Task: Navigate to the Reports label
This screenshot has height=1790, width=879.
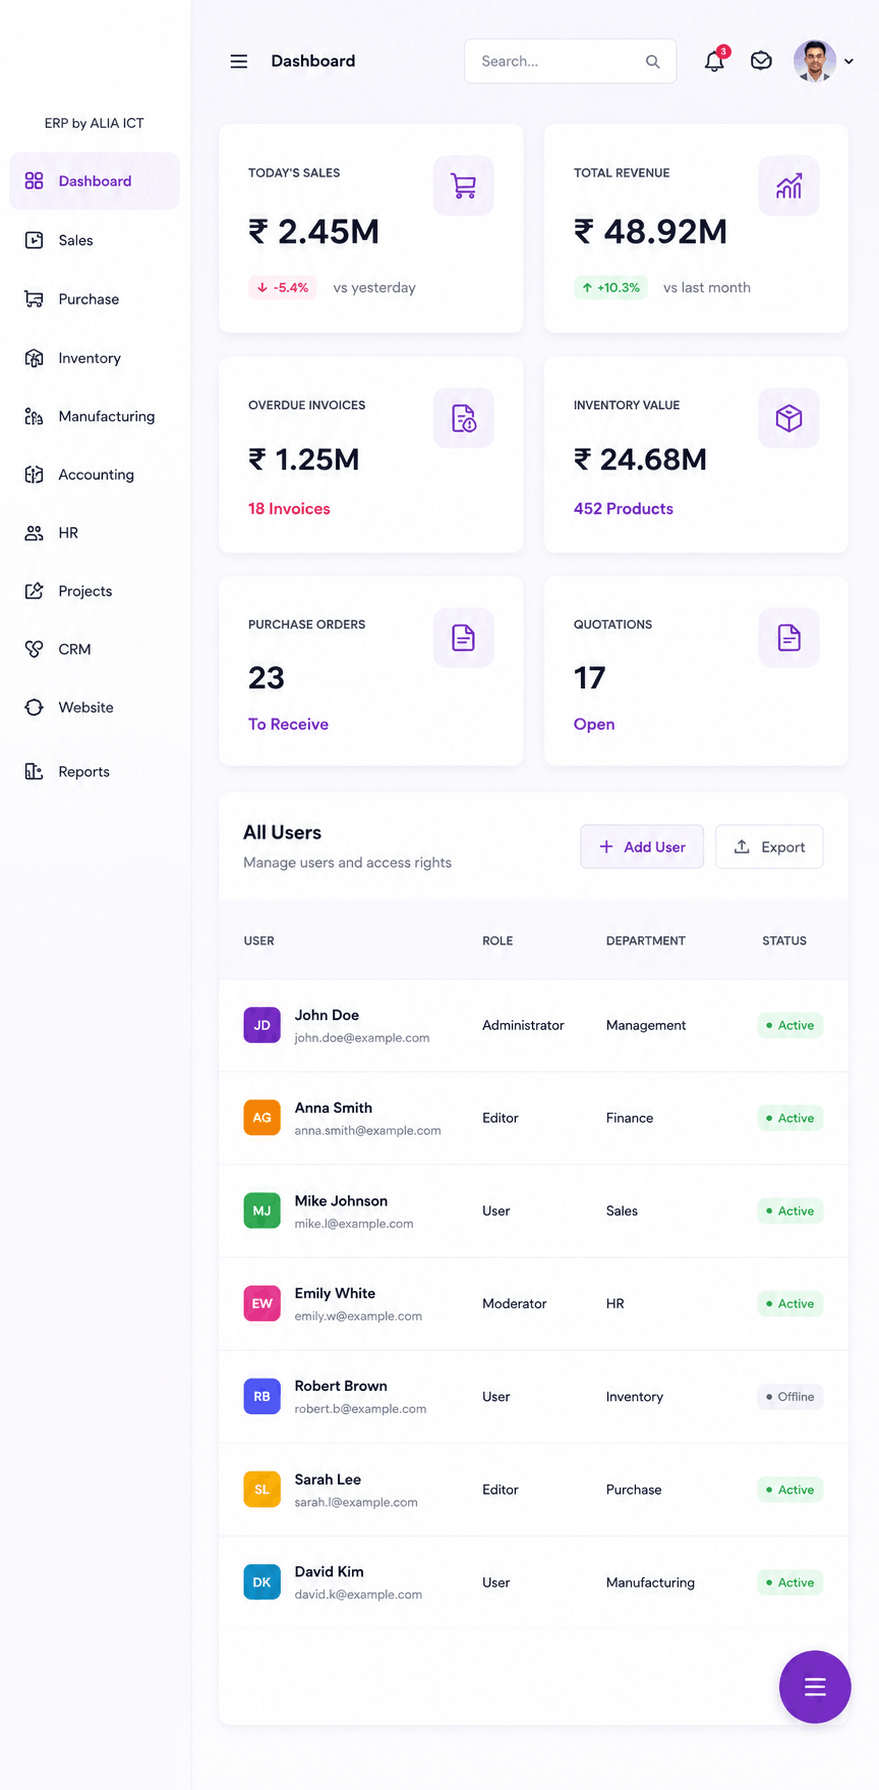Action: [84, 771]
